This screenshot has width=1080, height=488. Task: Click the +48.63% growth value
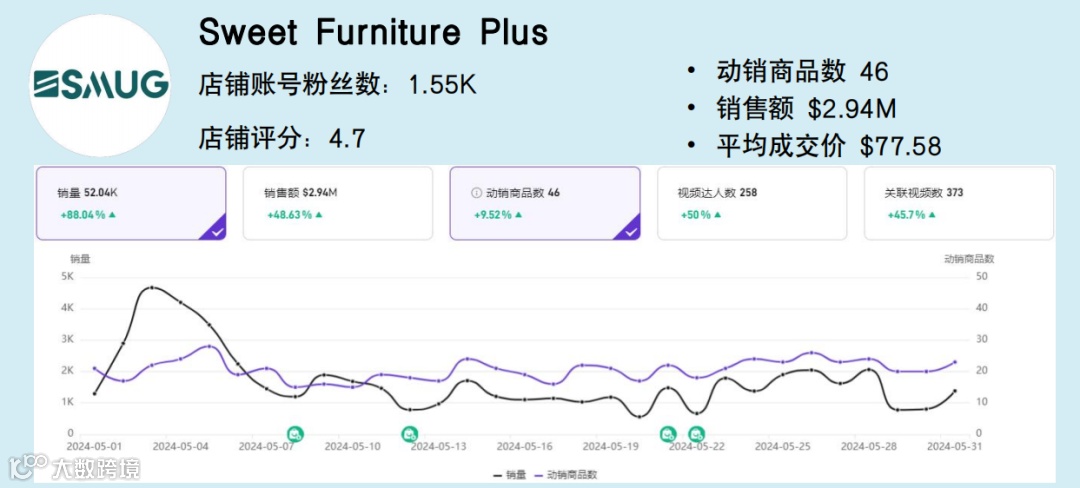tap(289, 215)
